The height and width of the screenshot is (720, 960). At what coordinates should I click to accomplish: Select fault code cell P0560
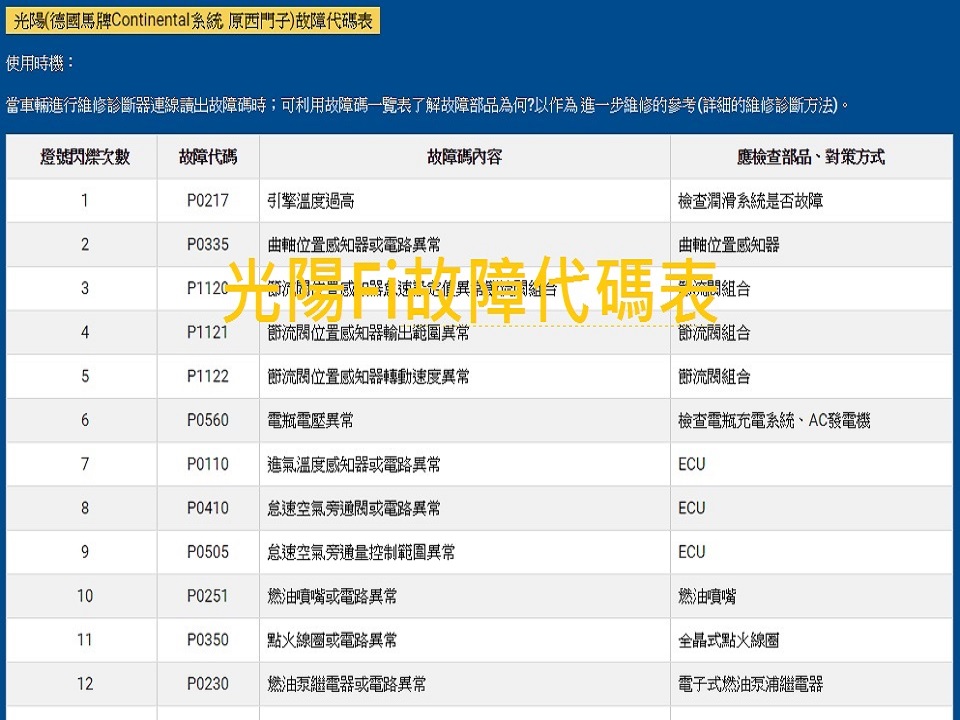click(208, 420)
